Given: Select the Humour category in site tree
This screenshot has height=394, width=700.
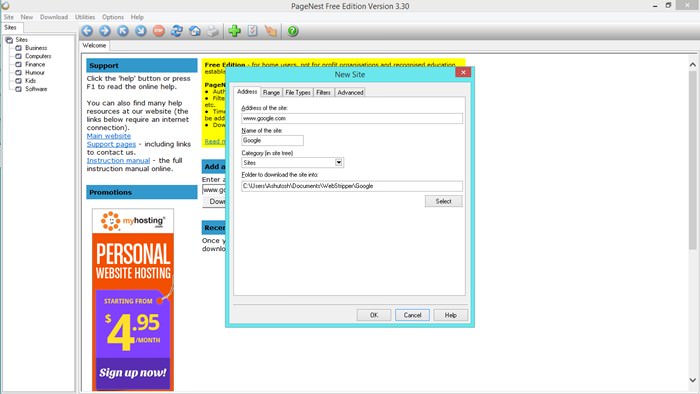Looking at the screenshot, I should (x=35, y=72).
